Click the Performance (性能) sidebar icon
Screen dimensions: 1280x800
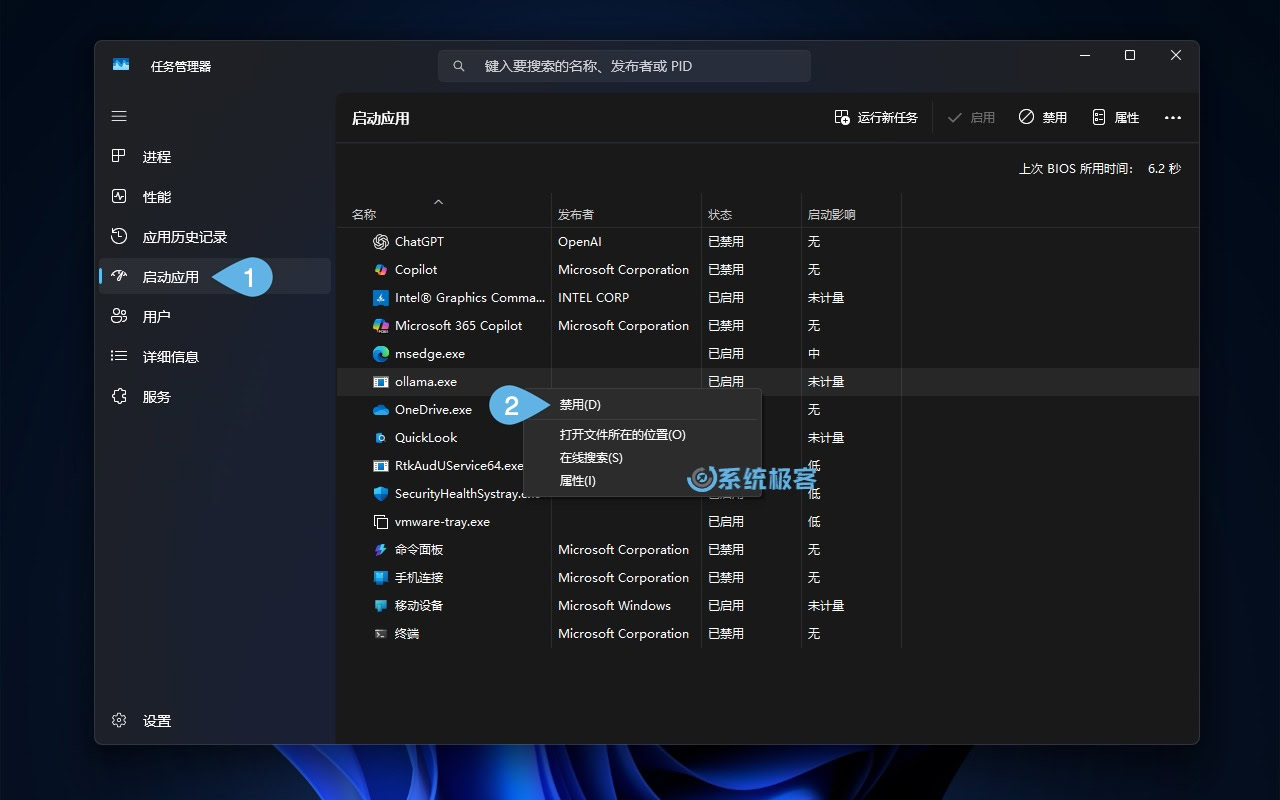[x=119, y=196]
